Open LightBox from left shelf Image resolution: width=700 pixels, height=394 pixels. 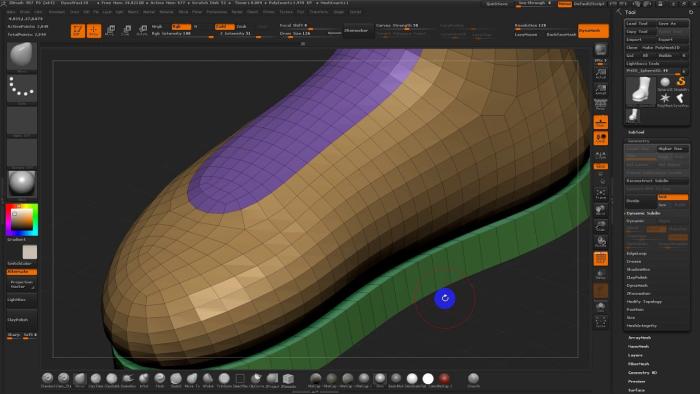coord(21,300)
